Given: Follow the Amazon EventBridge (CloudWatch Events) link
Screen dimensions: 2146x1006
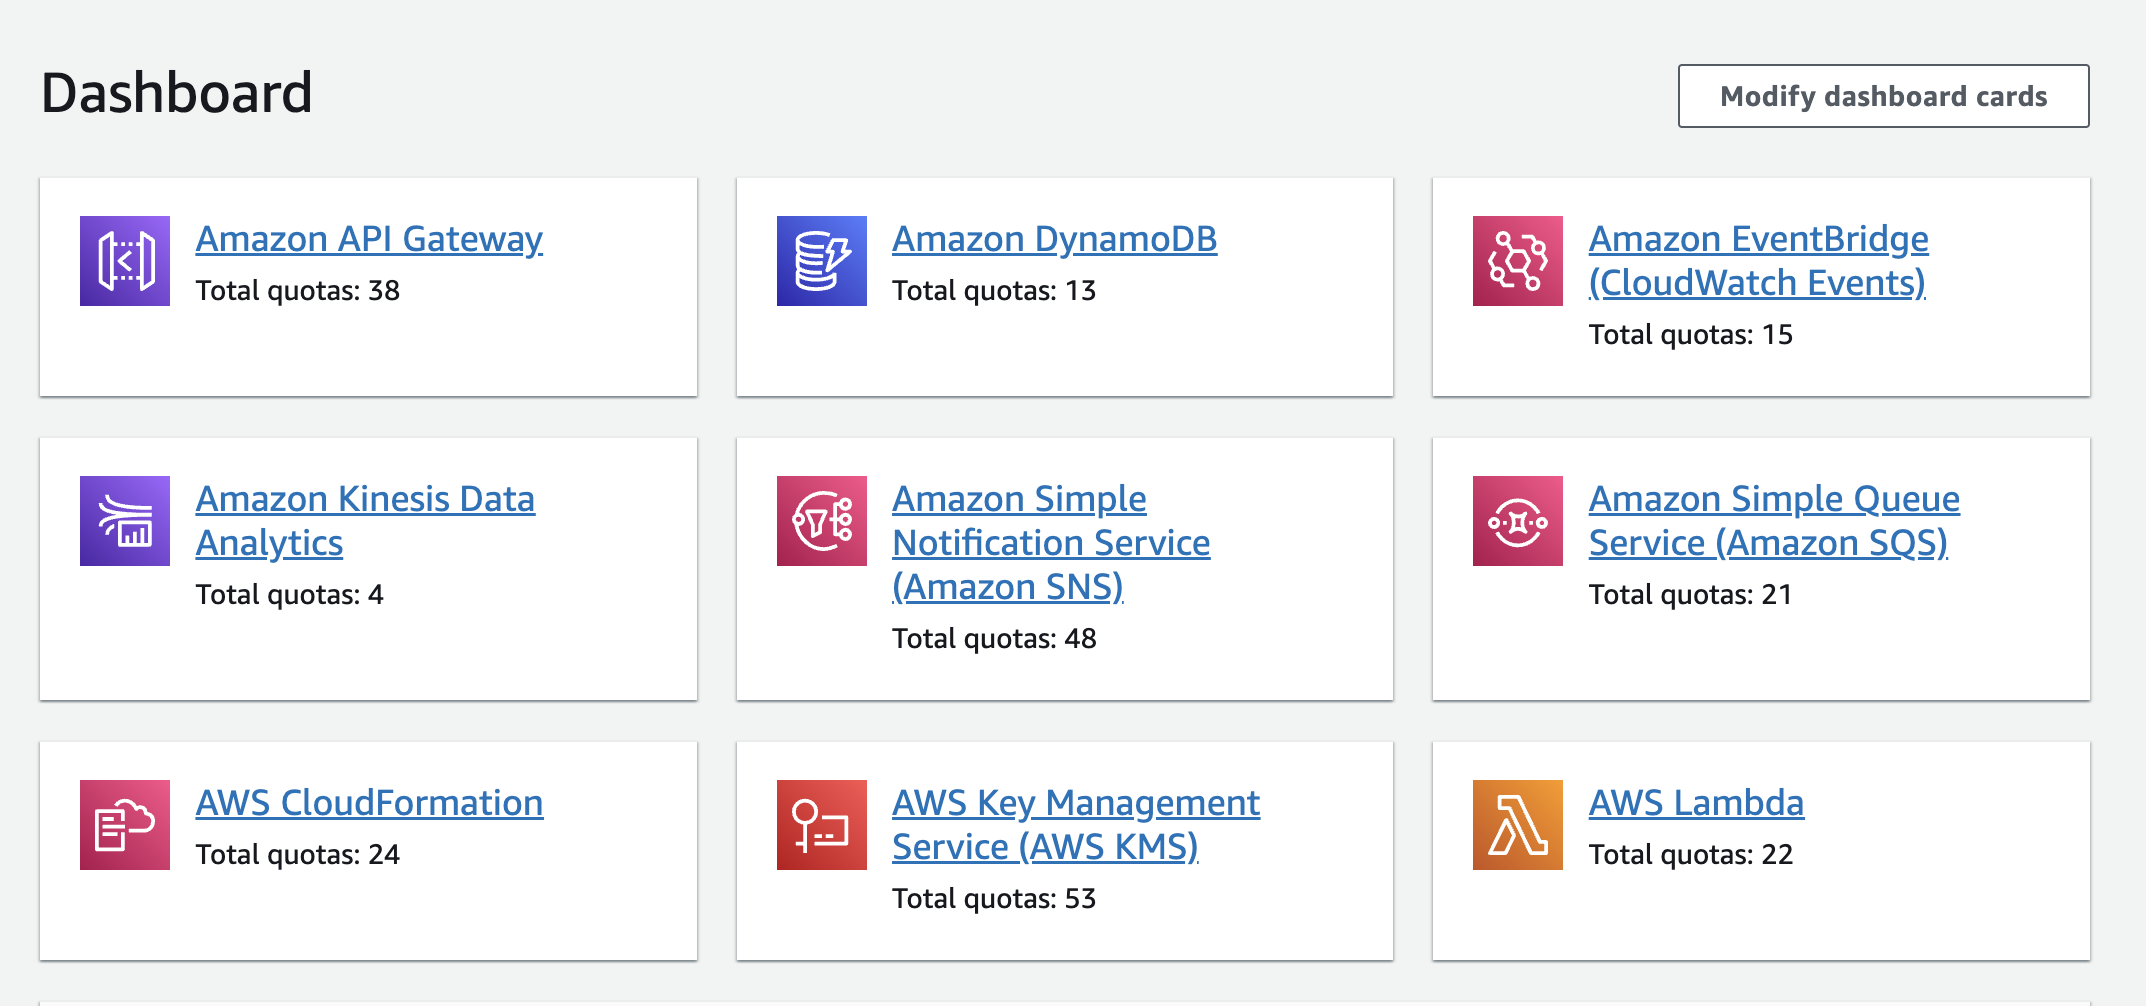Looking at the screenshot, I should coord(1759,261).
